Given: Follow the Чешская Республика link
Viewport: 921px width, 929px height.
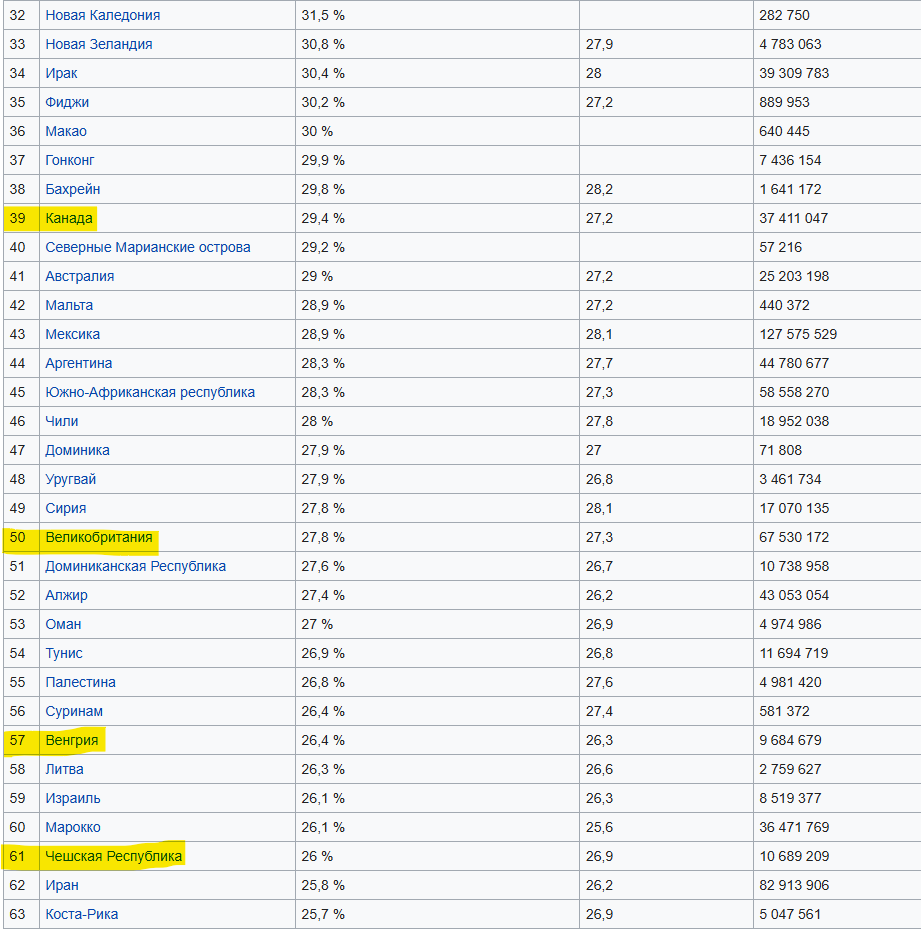Looking at the screenshot, I should pyautogui.click(x=114, y=856).
